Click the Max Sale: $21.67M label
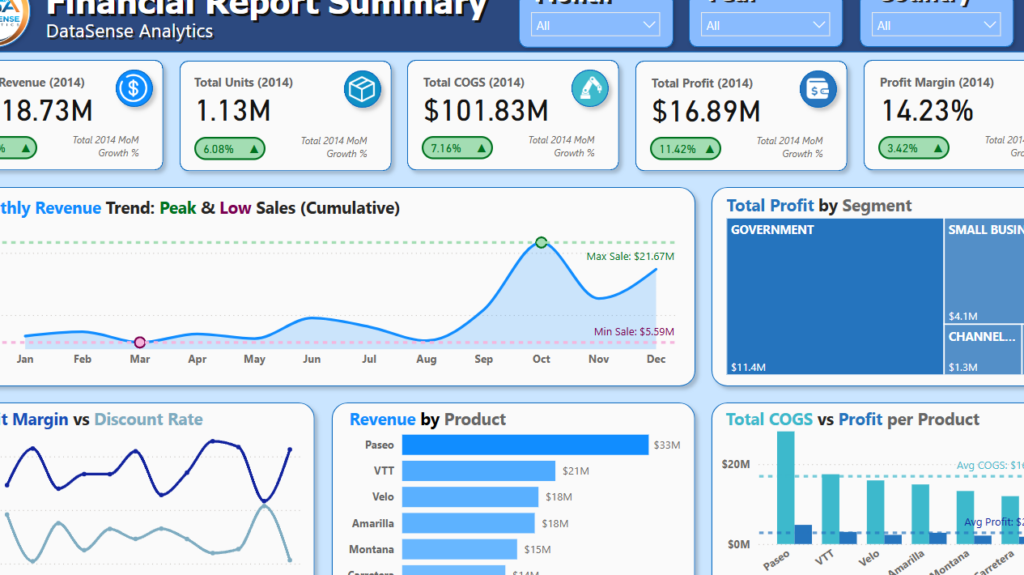 (630, 256)
